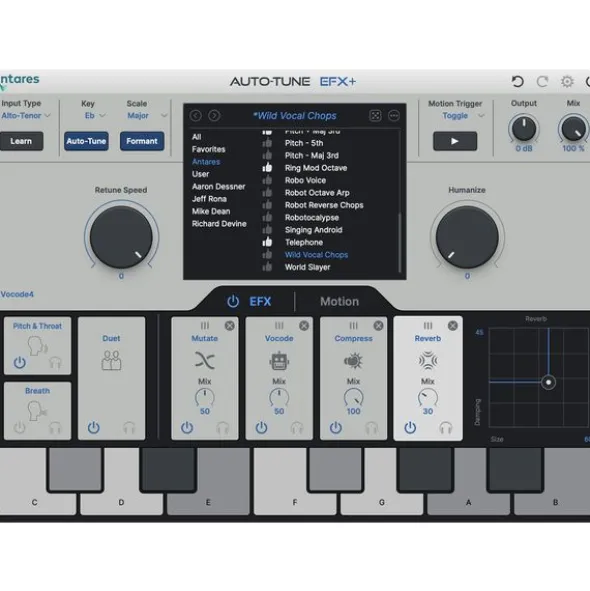Select the All preset category

(x=196, y=136)
